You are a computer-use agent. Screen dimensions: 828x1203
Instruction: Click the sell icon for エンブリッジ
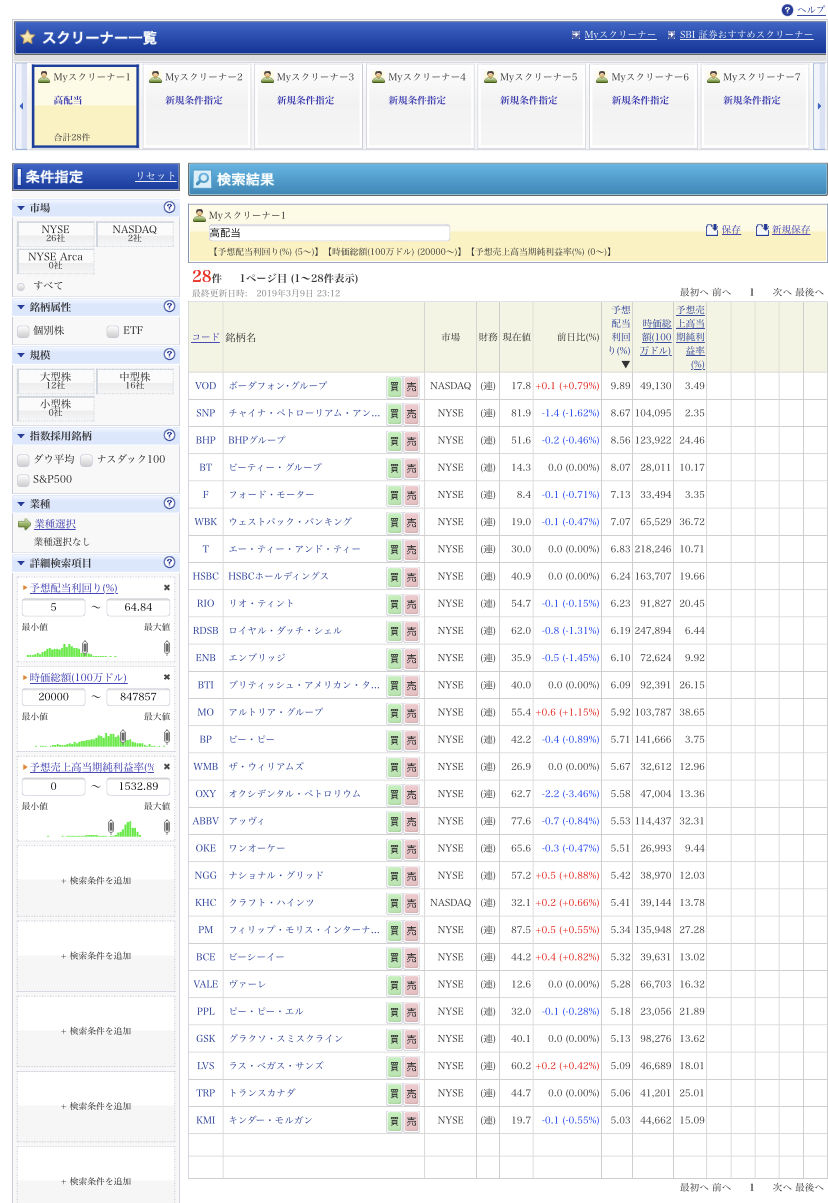(411, 658)
